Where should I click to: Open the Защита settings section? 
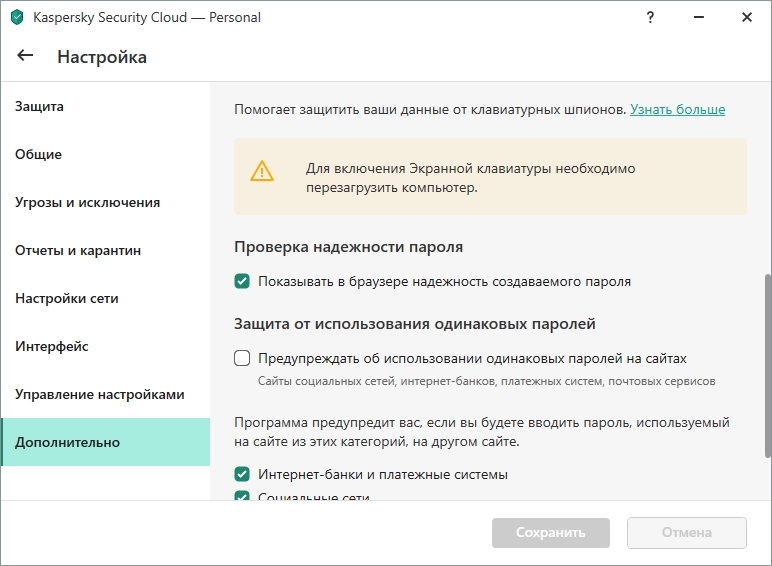point(105,106)
